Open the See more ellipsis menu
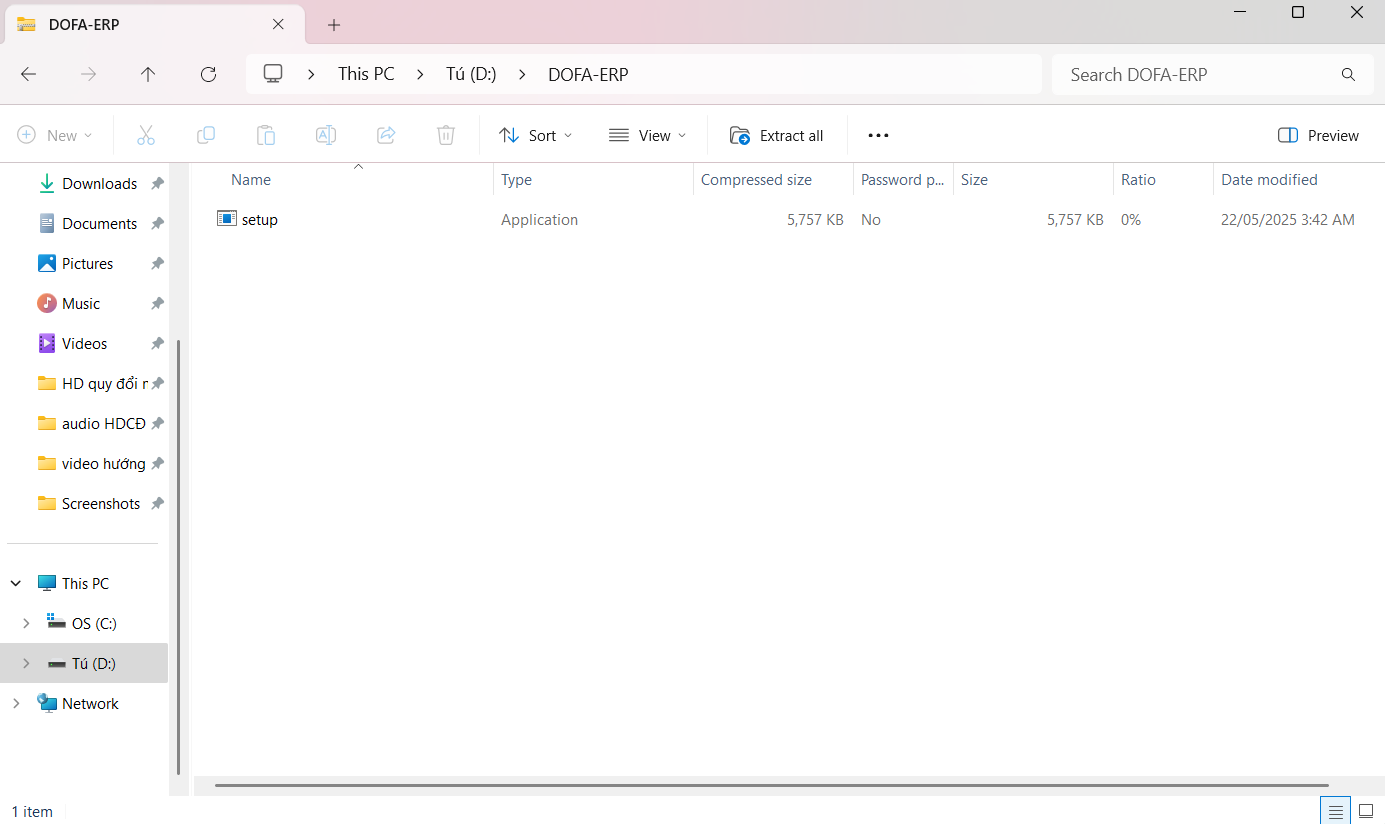This screenshot has width=1385, height=824. [x=878, y=135]
